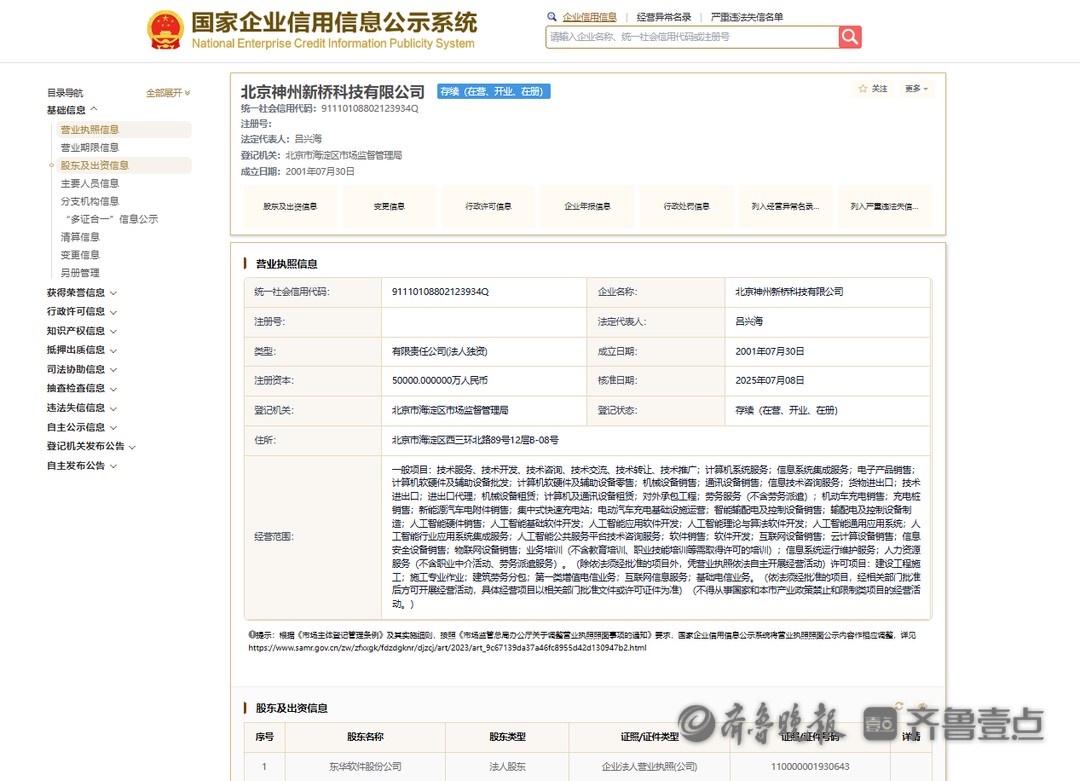Viewport: 1080px width, 781px height.
Task: Expand the 抽查检查信息 section
Action: pyautogui.click(x=82, y=388)
